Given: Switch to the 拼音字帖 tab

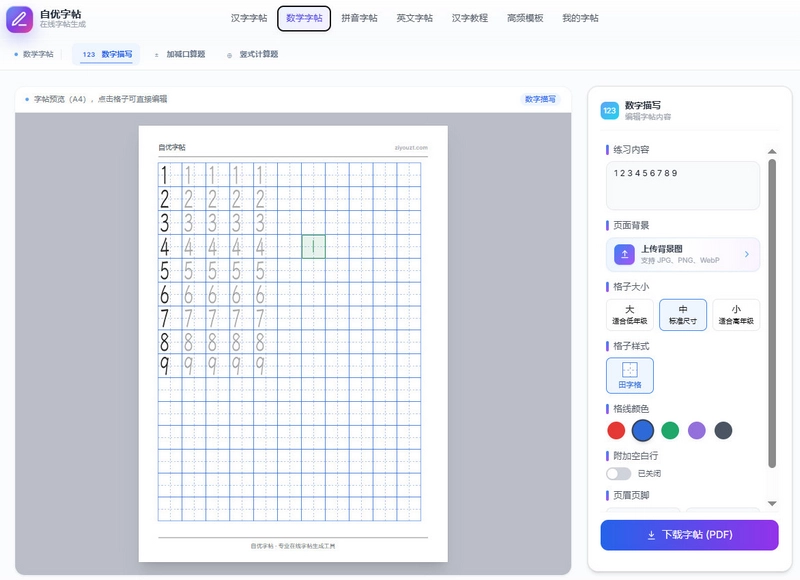Looking at the screenshot, I should [x=359, y=18].
